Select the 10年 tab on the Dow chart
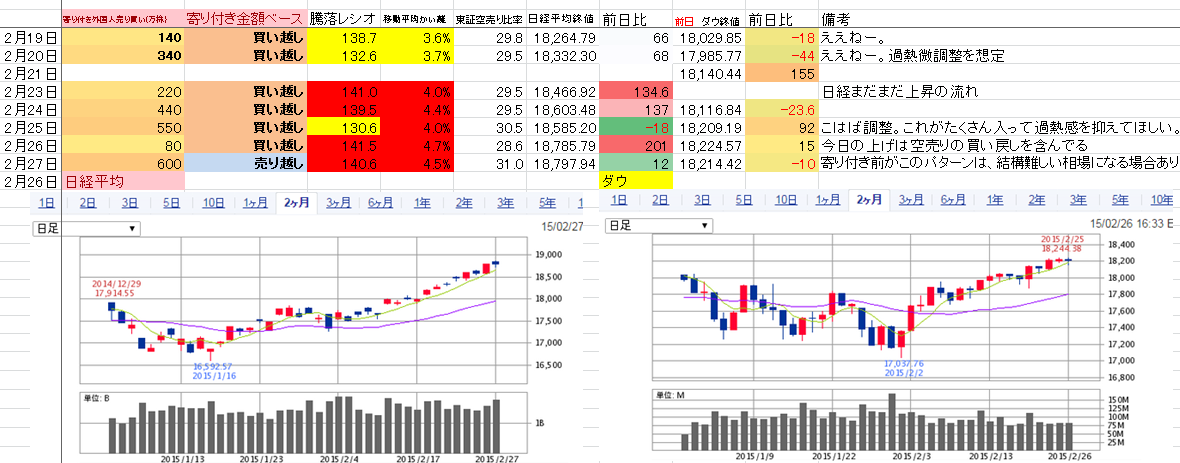The image size is (1180, 463). [1162, 199]
